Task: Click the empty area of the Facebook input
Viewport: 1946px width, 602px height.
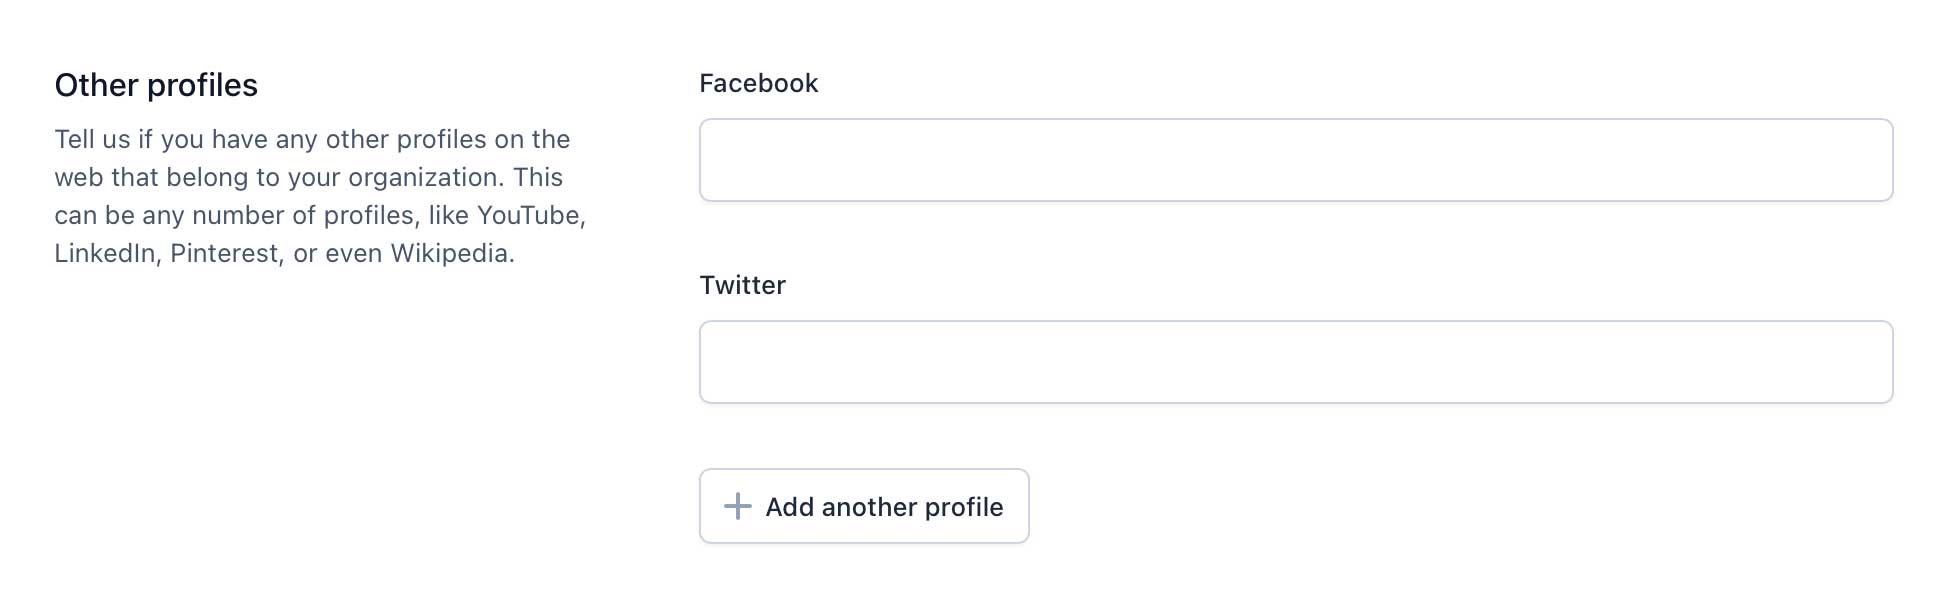Action: (1296, 160)
